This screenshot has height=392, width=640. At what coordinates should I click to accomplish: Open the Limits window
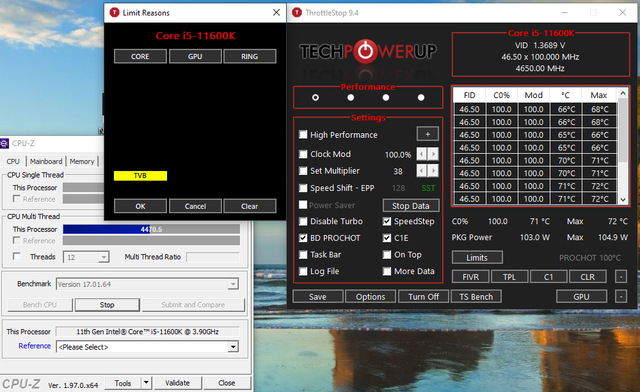pyautogui.click(x=477, y=258)
